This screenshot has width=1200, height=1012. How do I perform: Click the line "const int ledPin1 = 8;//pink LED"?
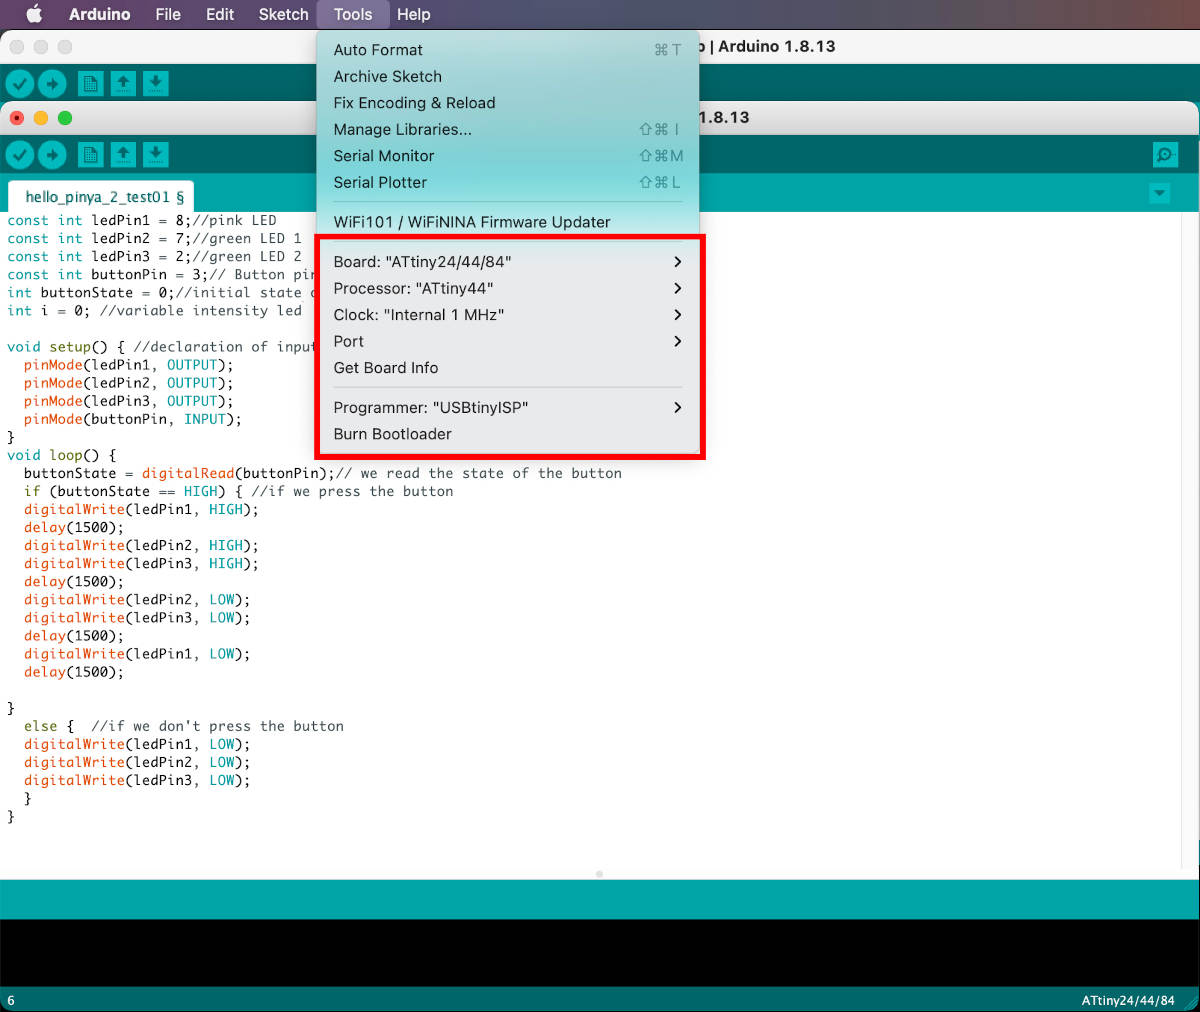[142, 220]
